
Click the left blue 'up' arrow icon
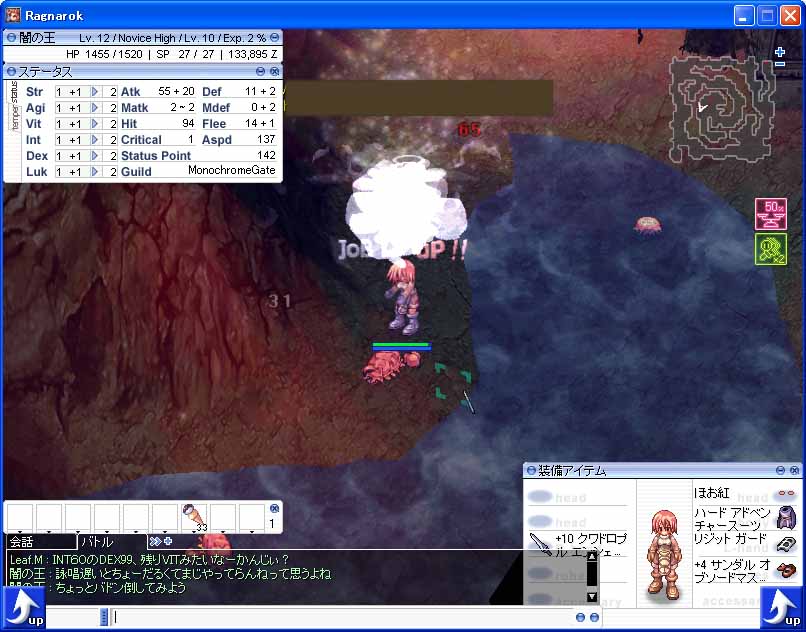tap(22, 607)
